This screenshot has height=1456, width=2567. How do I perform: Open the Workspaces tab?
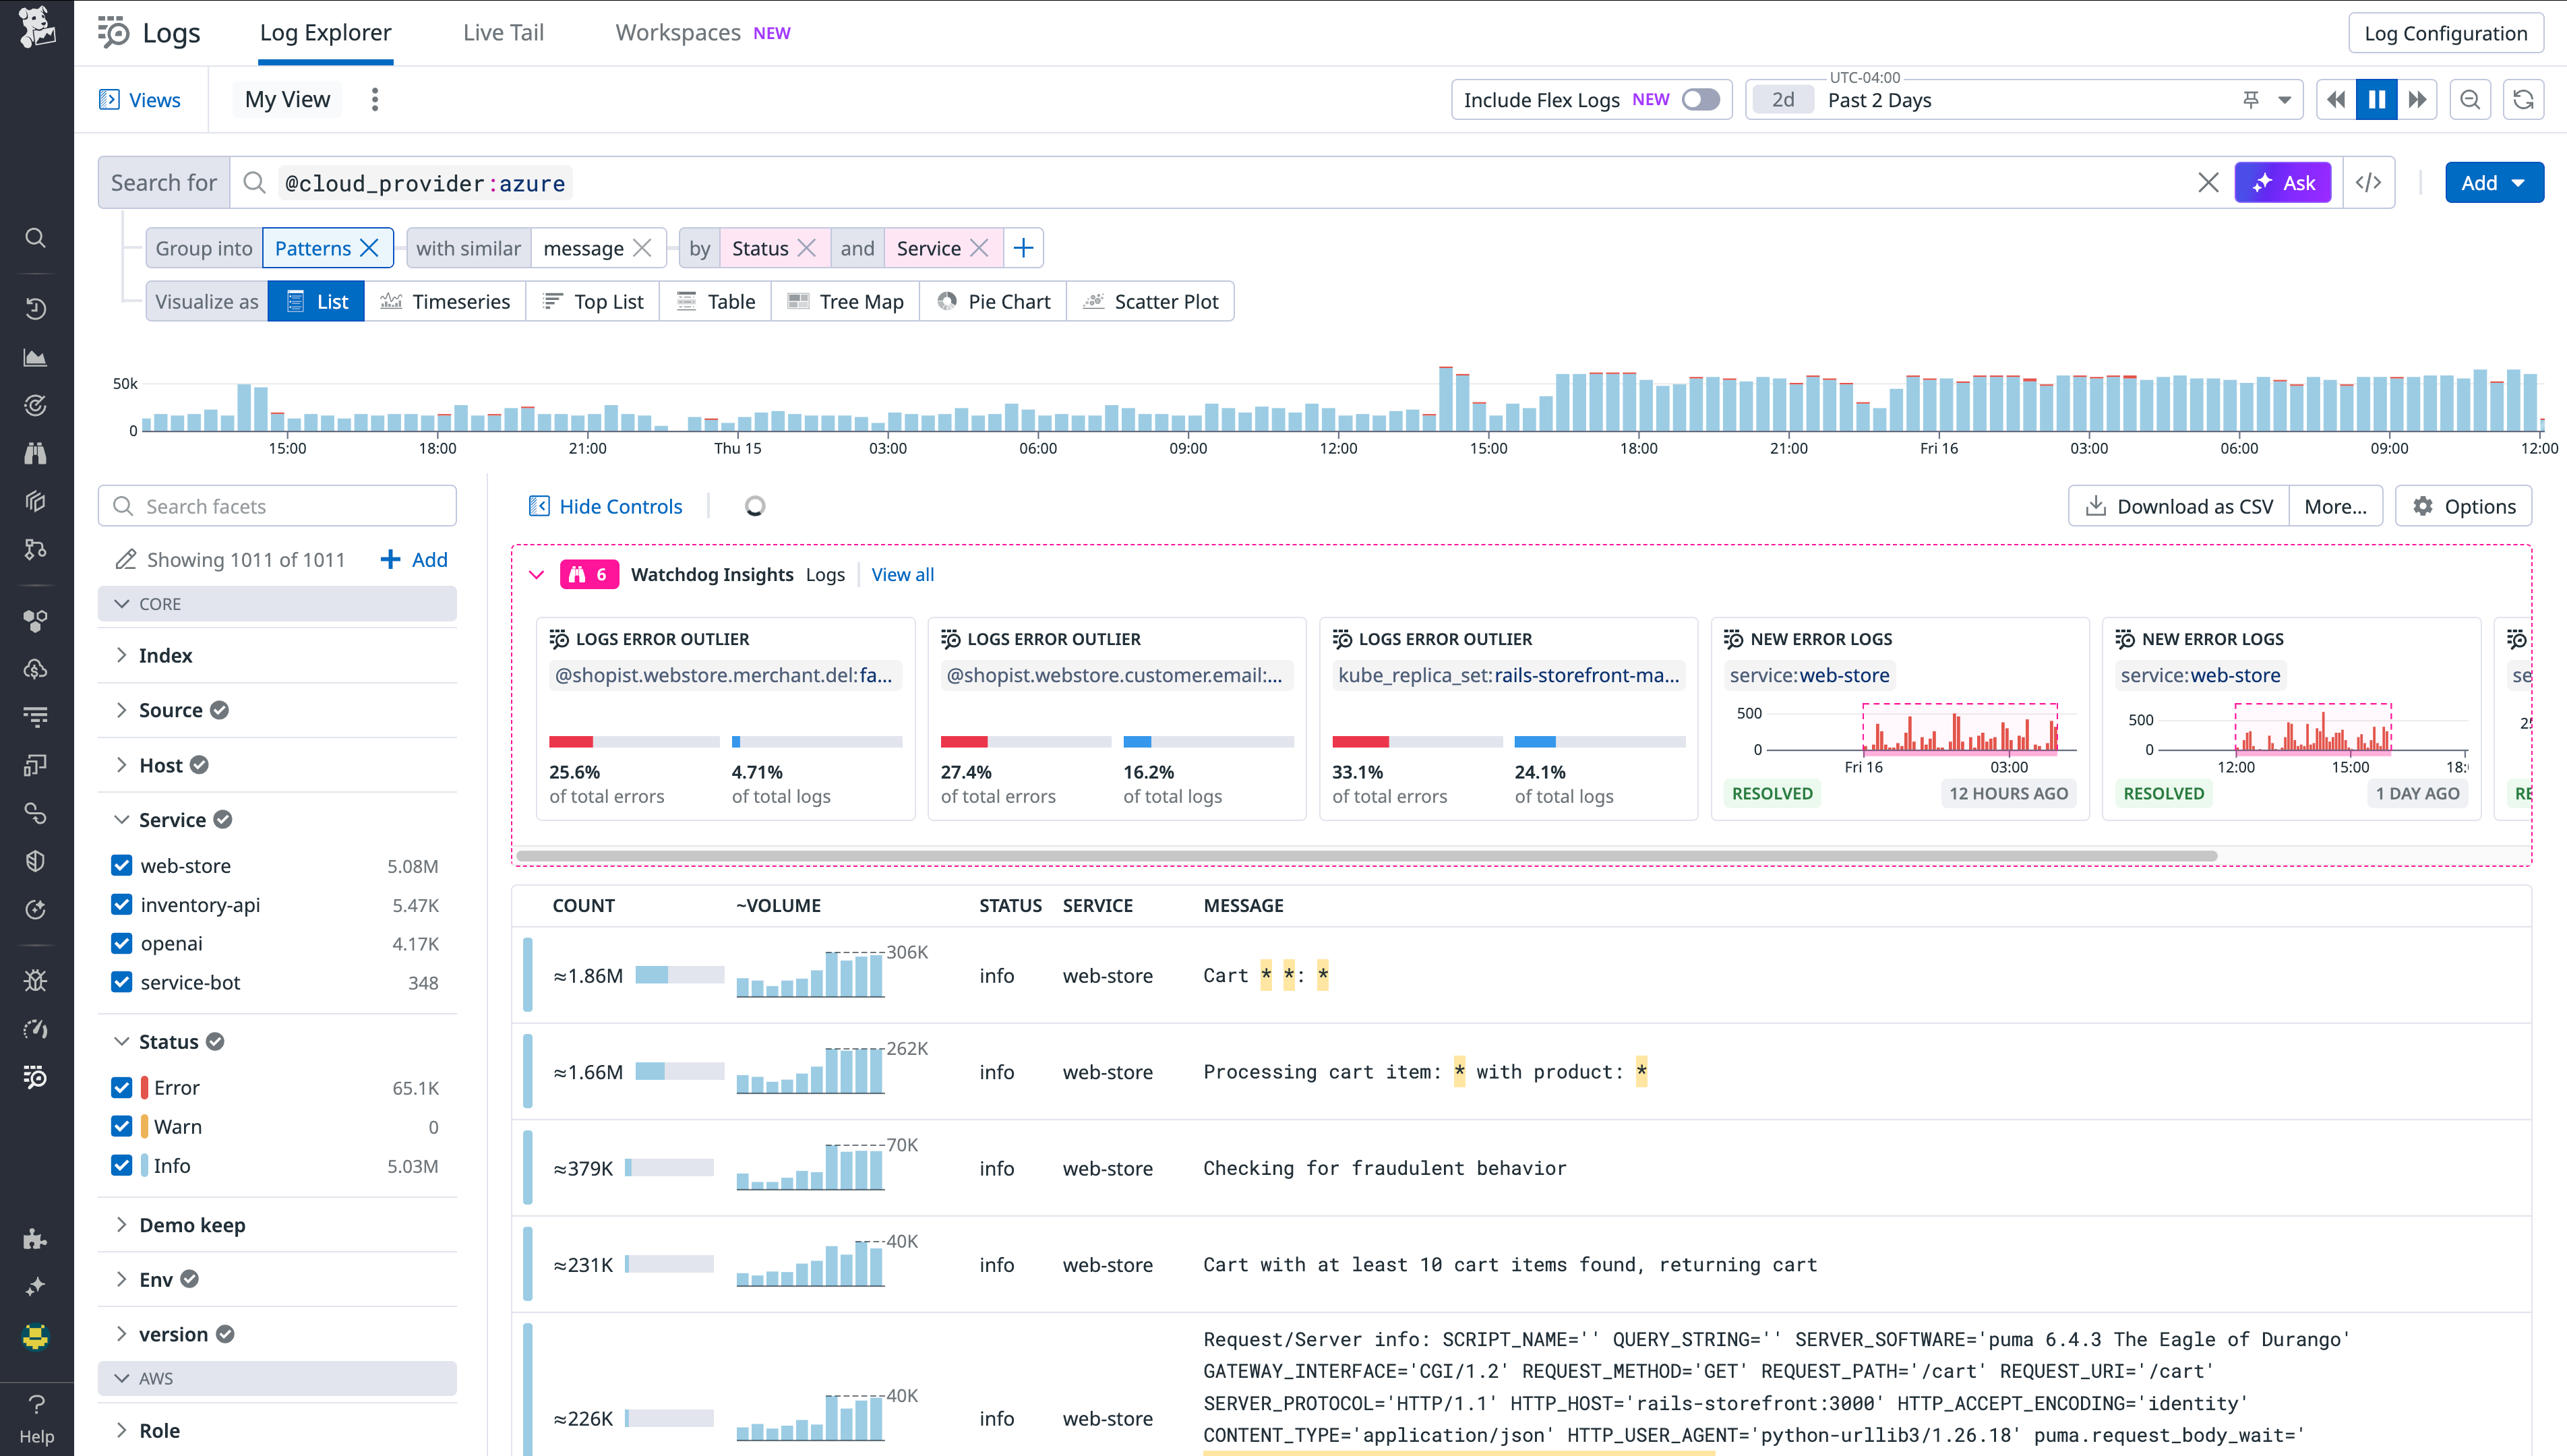pyautogui.click(x=677, y=32)
